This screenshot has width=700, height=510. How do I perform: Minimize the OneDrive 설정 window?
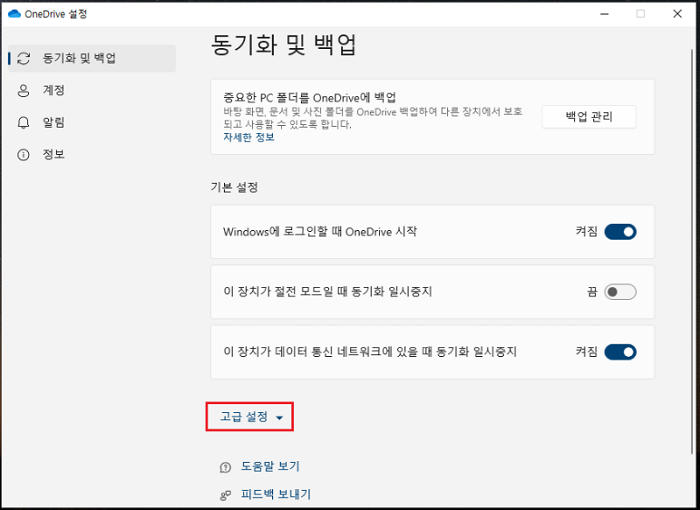(604, 14)
